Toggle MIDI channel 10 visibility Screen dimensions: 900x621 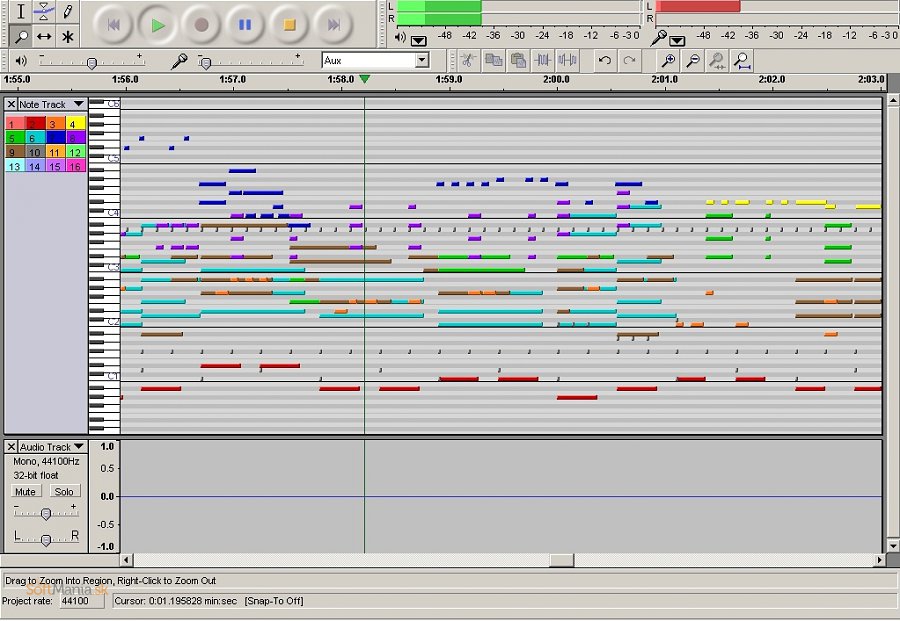tap(35, 152)
